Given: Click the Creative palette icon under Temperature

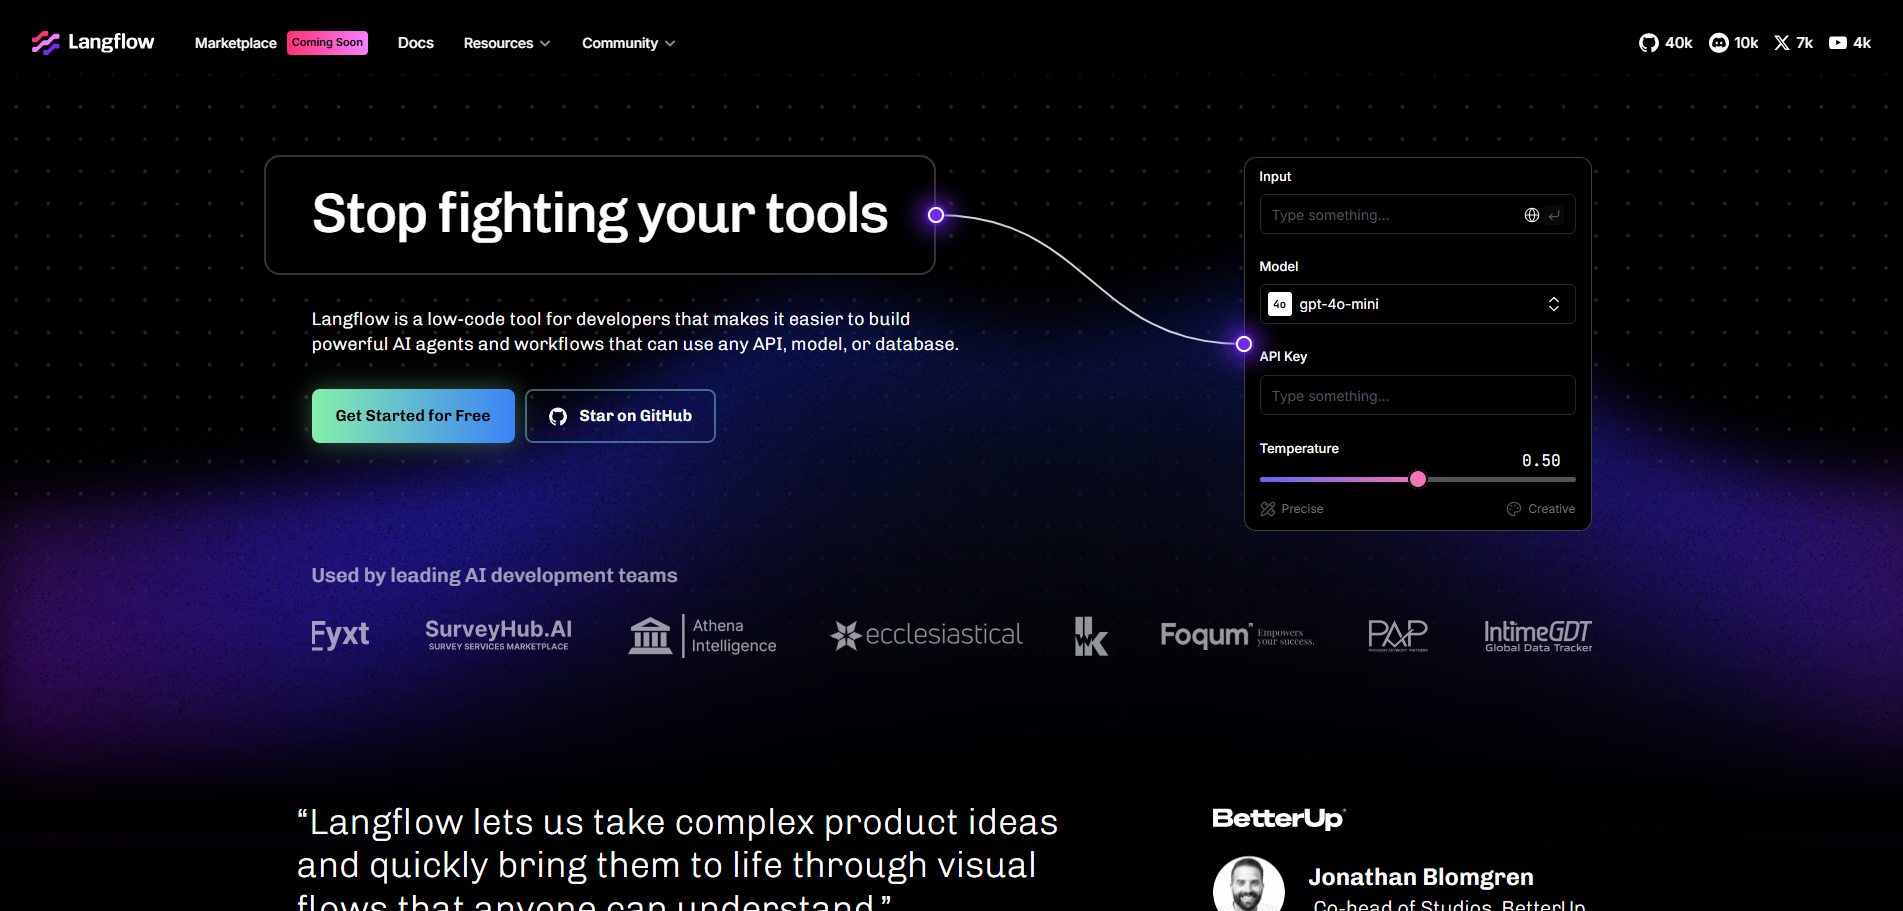Looking at the screenshot, I should (1514, 509).
